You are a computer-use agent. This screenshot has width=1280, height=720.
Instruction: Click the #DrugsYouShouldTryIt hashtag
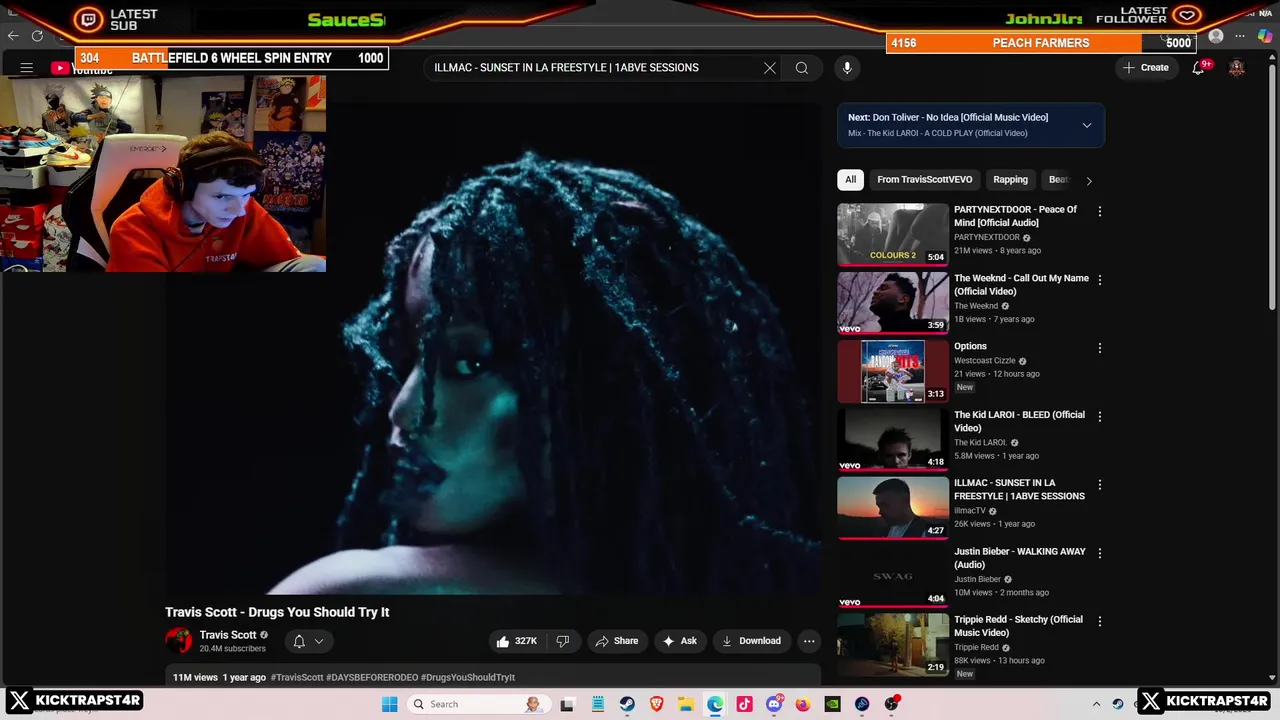tap(468, 677)
